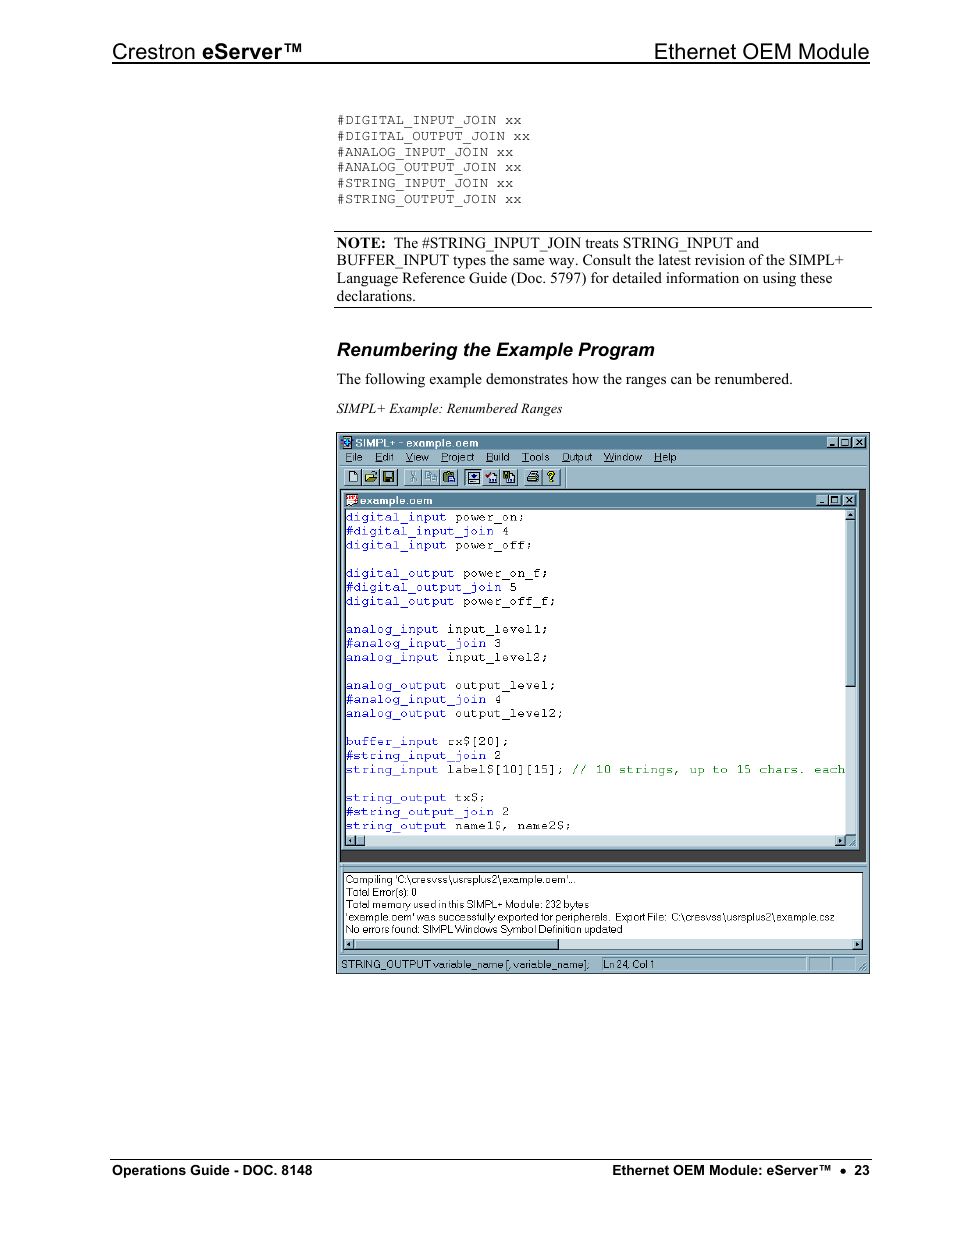Click the 'Total memory used' output line
954x1235 pixels.
click(467, 904)
